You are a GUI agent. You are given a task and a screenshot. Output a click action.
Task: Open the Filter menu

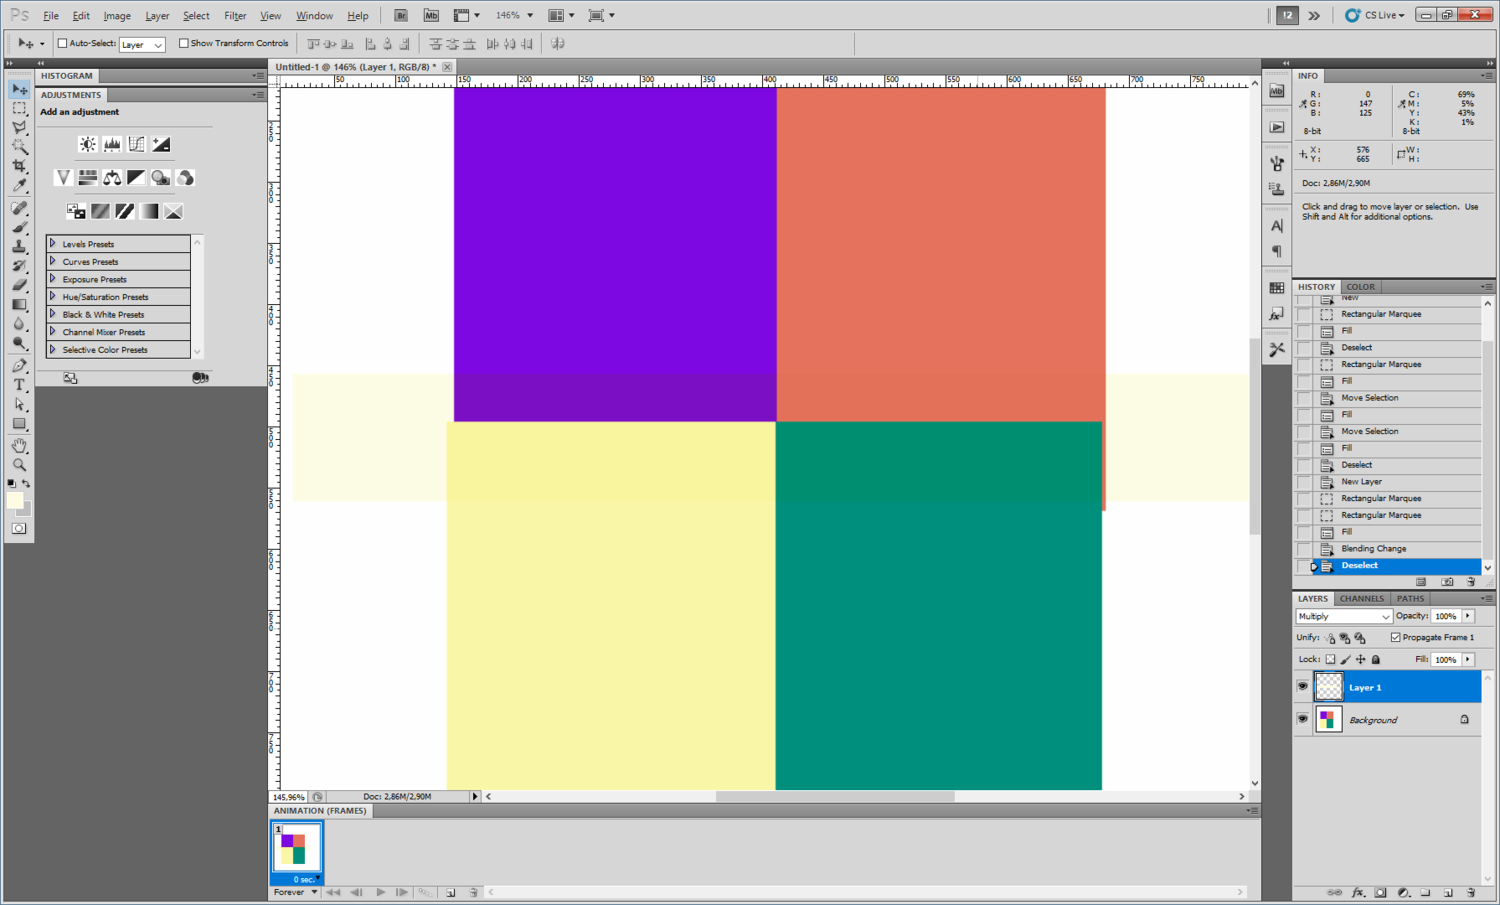click(x=235, y=16)
